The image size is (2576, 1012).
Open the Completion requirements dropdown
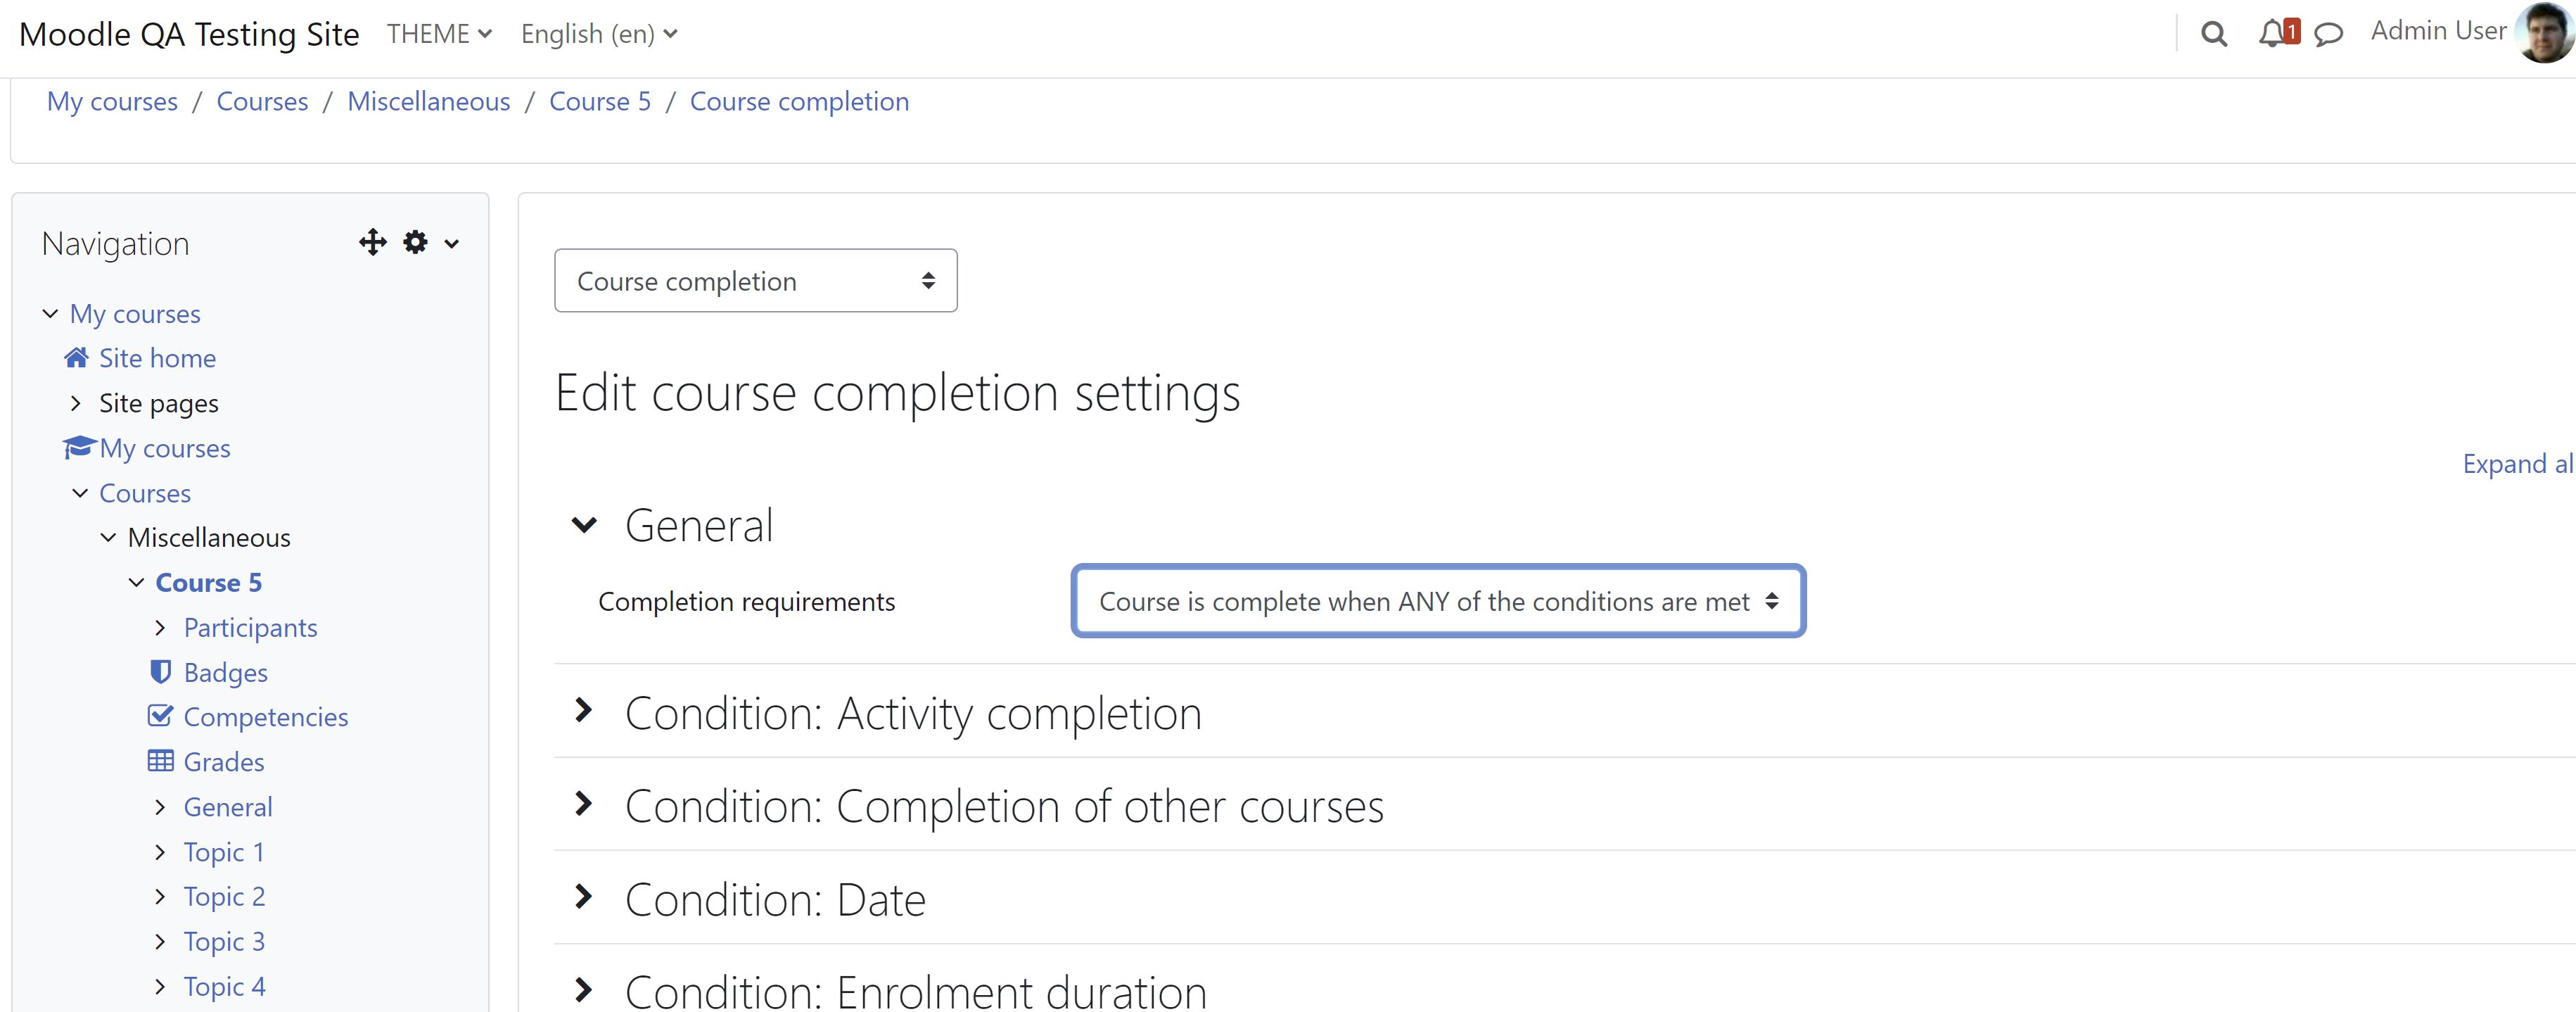click(1437, 601)
